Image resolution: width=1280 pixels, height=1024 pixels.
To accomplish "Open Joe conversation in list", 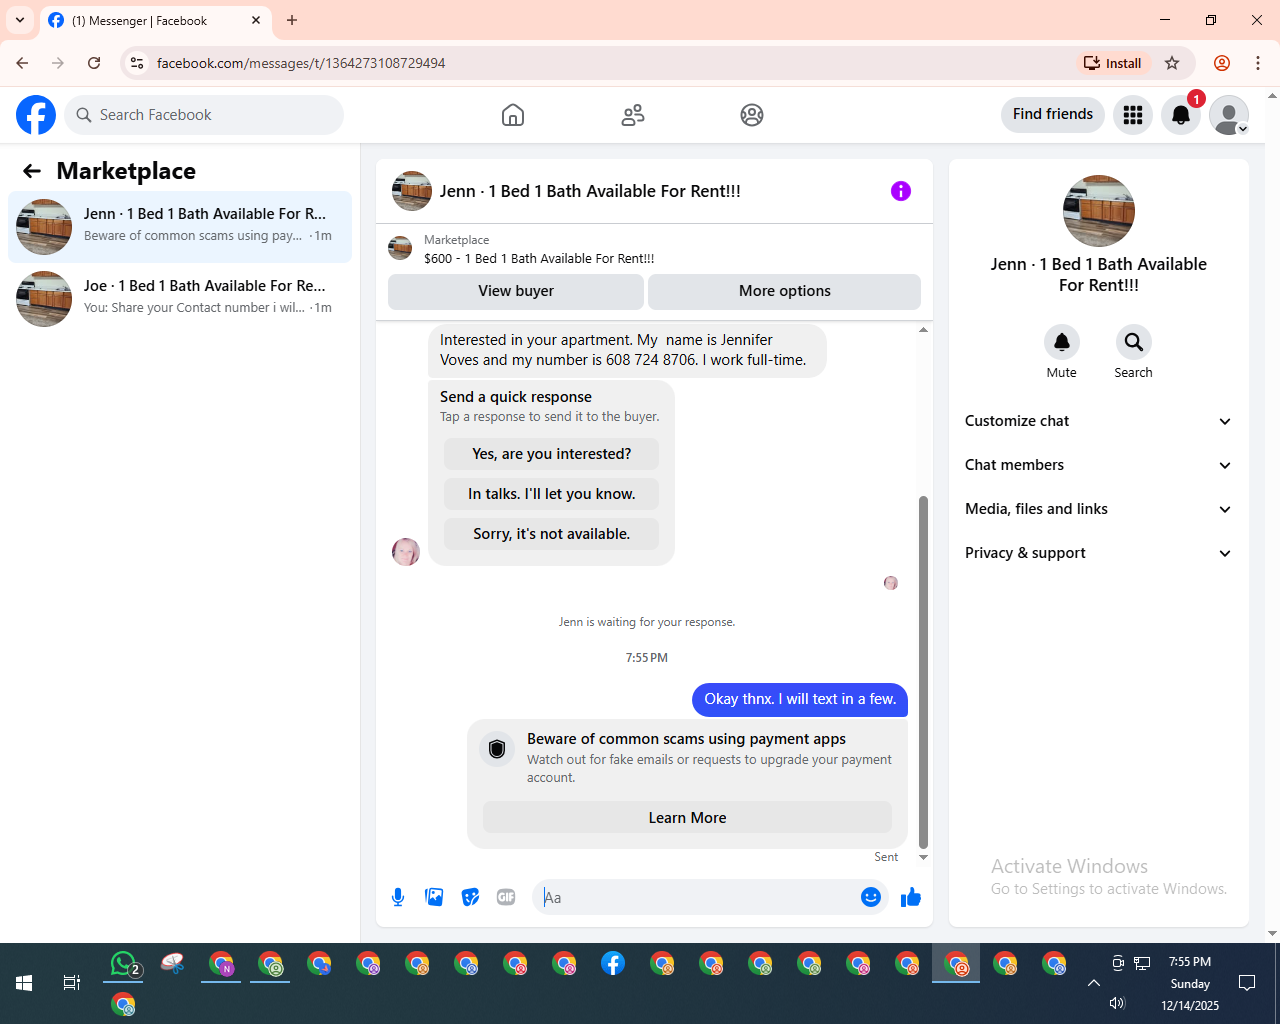I will coord(180,299).
